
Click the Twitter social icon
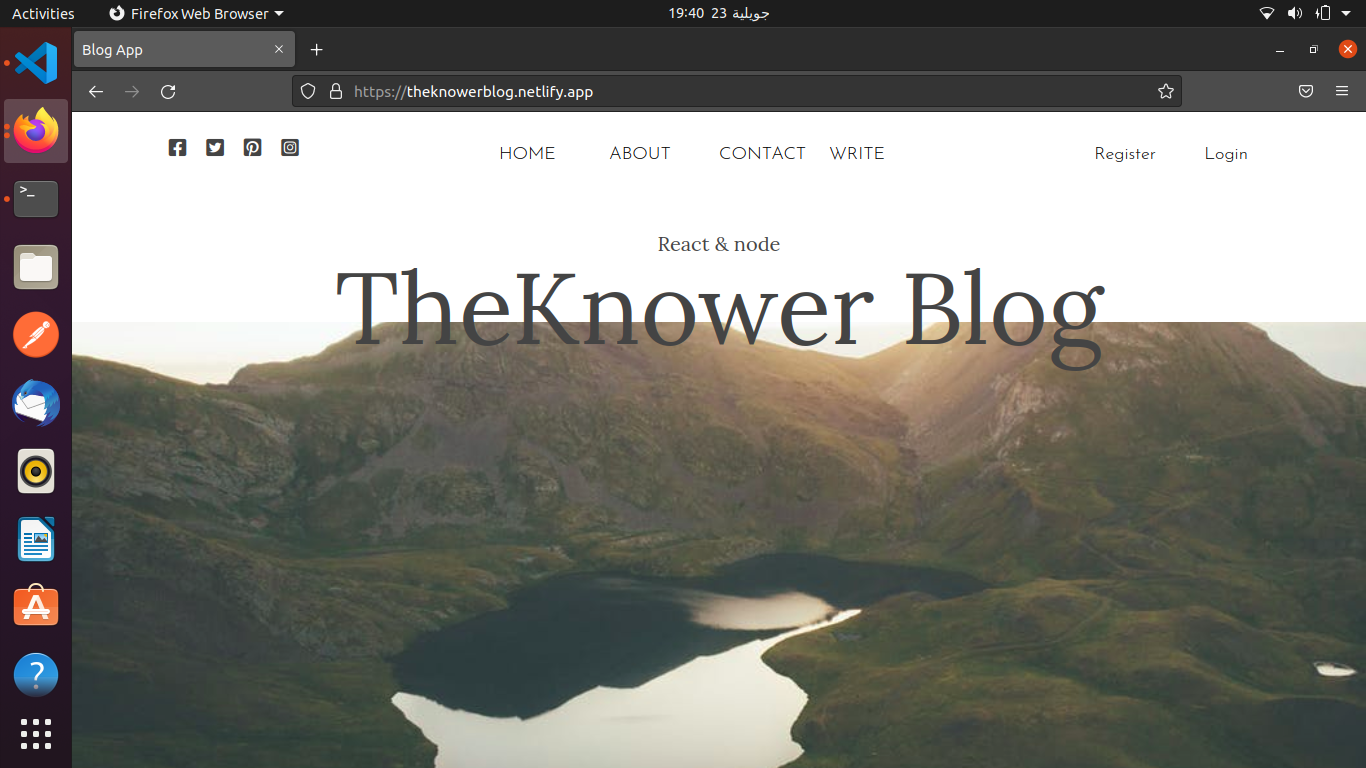click(x=215, y=148)
